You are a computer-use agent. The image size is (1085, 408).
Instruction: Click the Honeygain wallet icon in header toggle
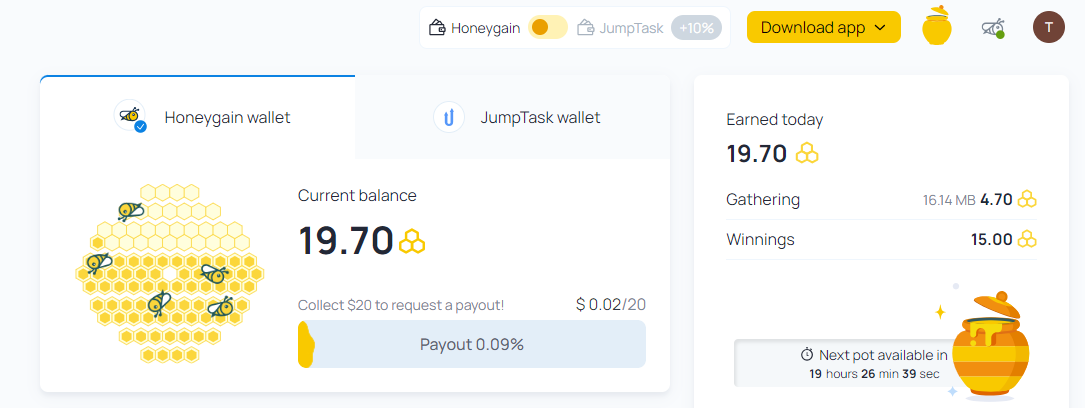click(437, 28)
